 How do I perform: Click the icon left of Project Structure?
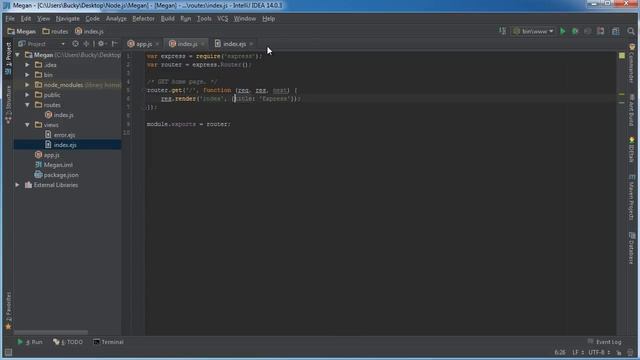(x=600, y=31)
